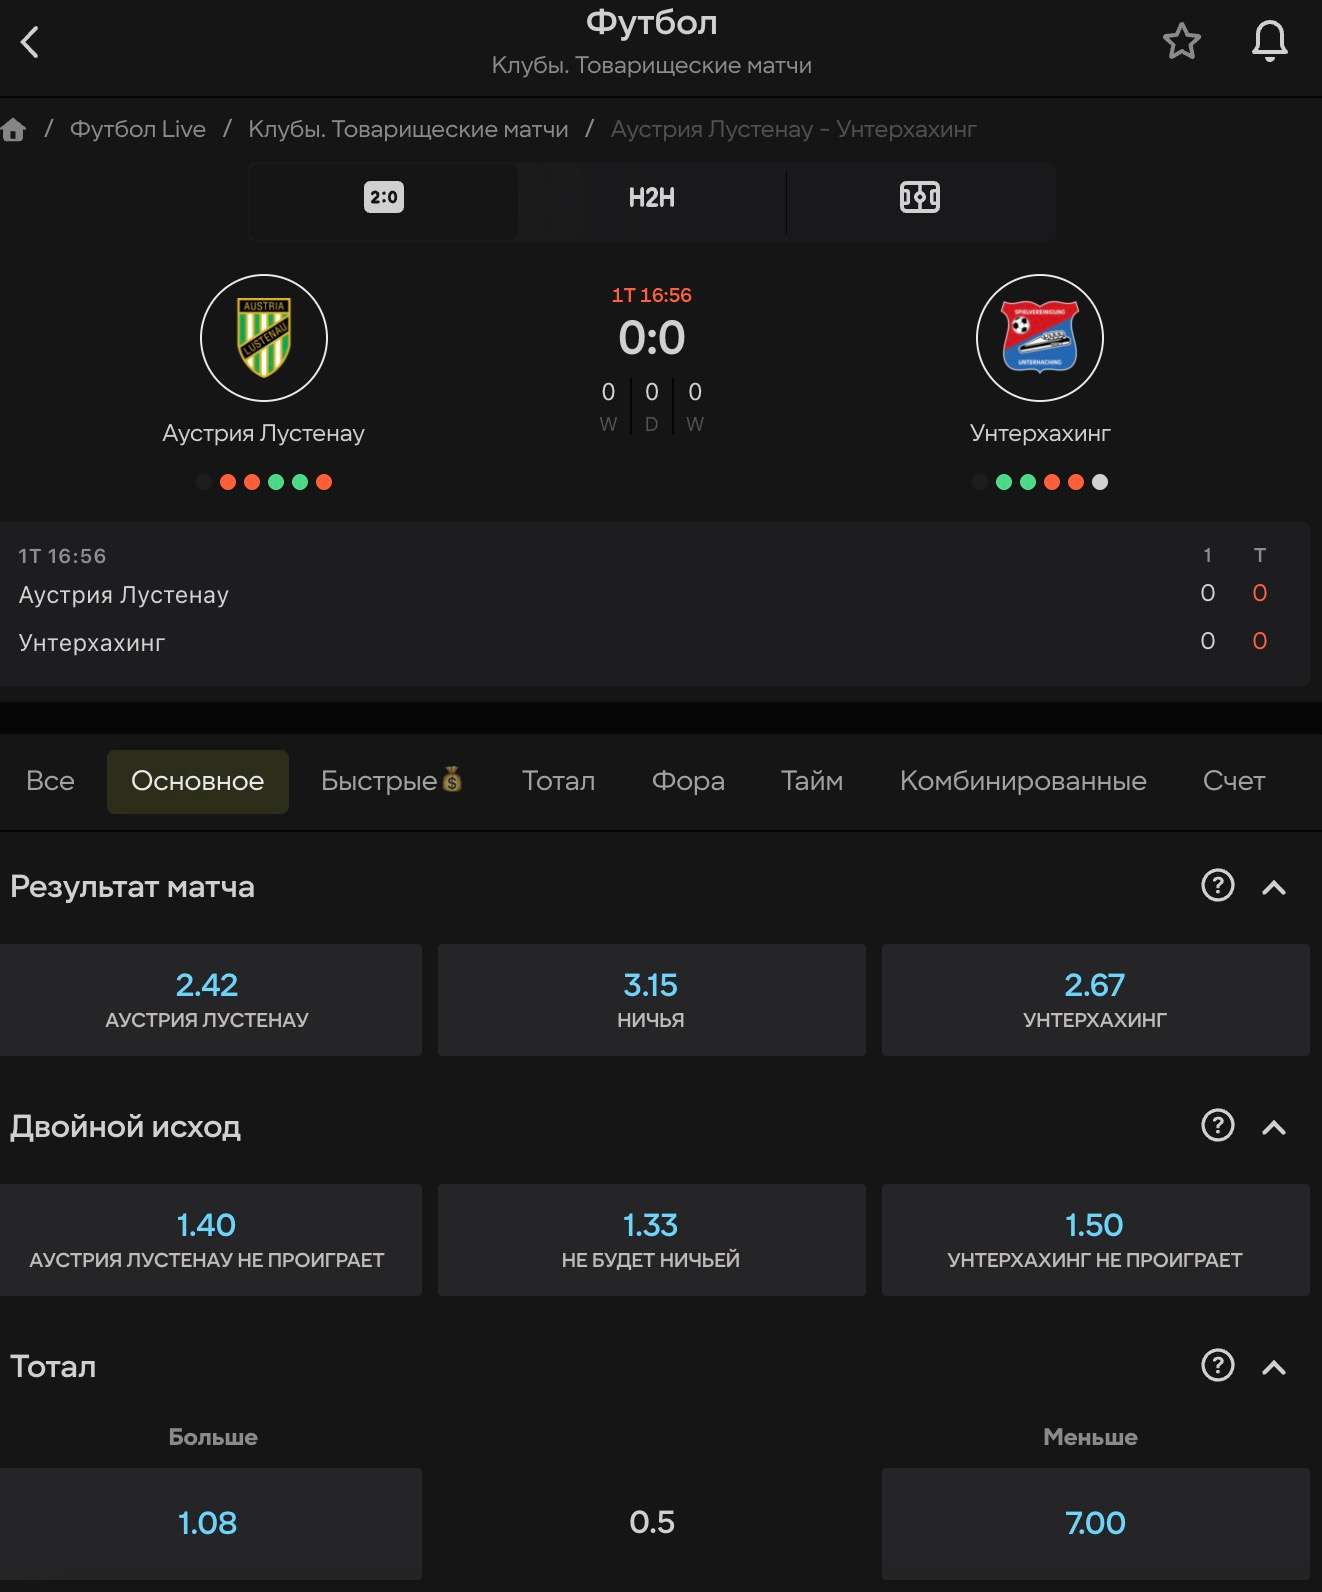This screenshot has width=1322, height=1592.
Task: Go back using the top-left arrow
Action: pyautogui.click(x=30, y=42)
